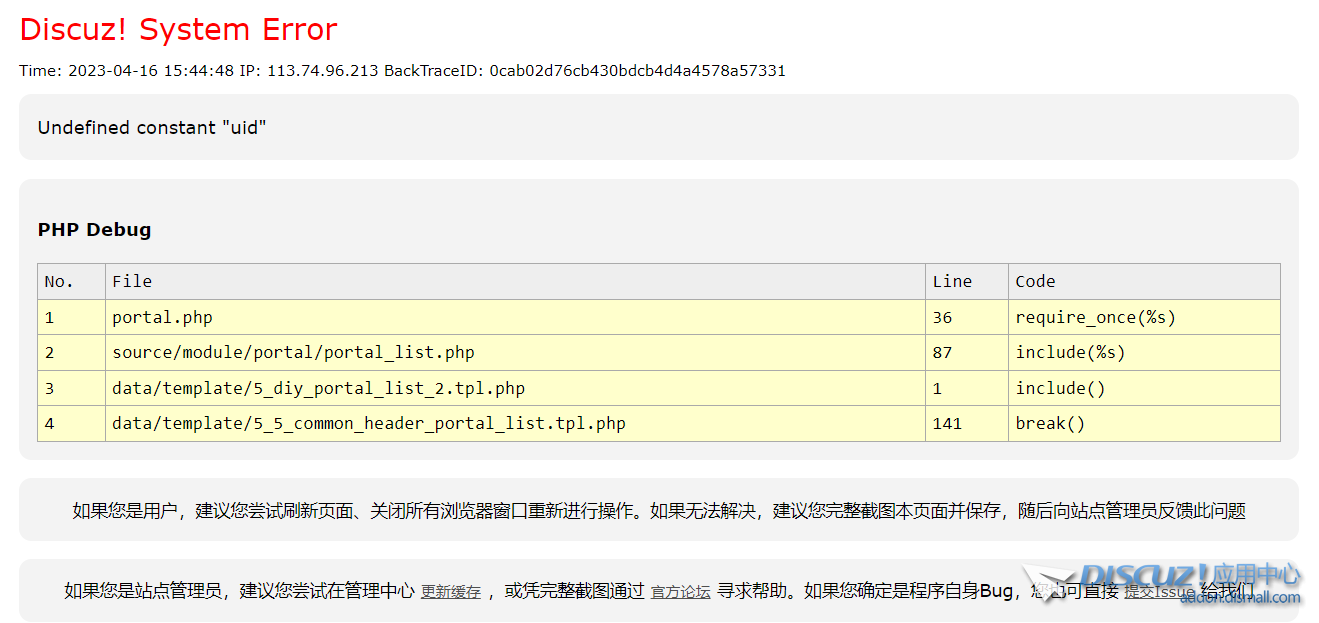The image size is (1319, 623).
Task: Click the 提交Issue link
Action: pyautogui.click(x=1159, y=591)
